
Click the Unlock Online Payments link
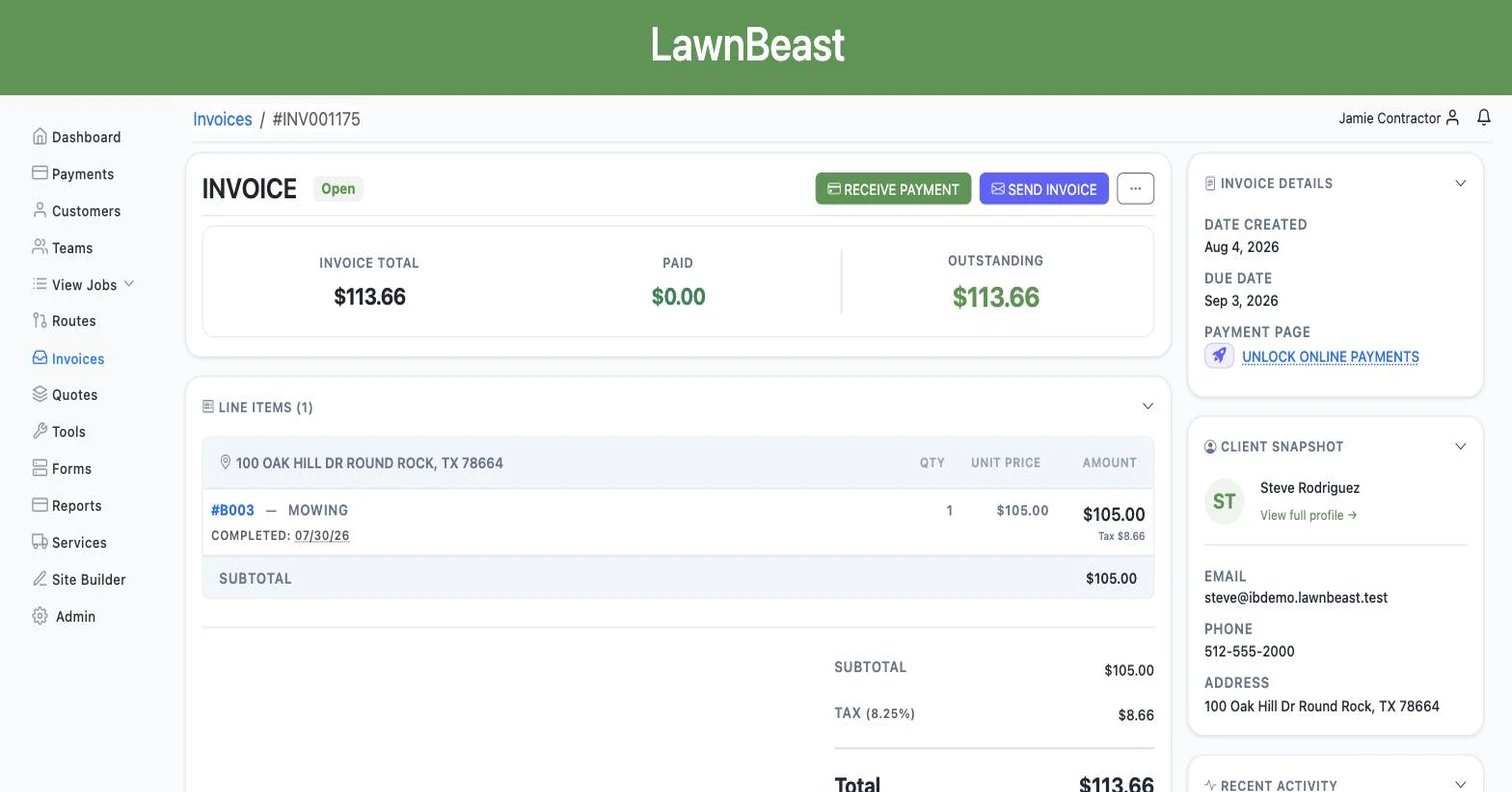[1330, 357]
